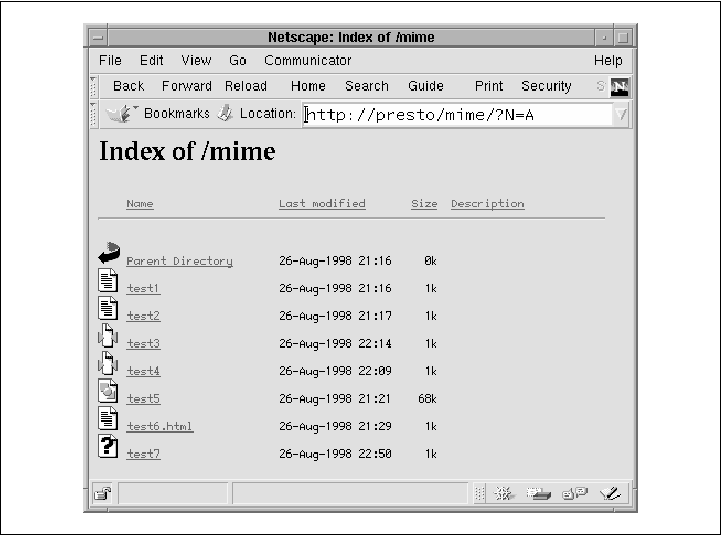The width and height of the screenshot is (722, 536).
Task: Sort listing by Last modified column
Action: [x=322, y=204]
